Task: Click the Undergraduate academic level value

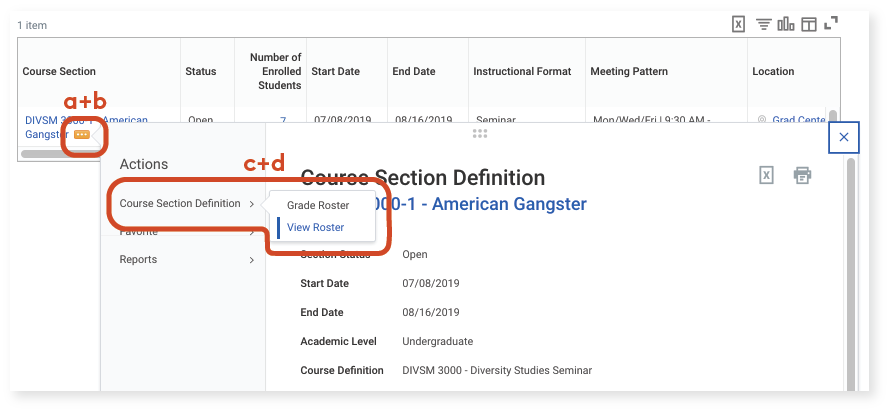Action: (438, 341)
